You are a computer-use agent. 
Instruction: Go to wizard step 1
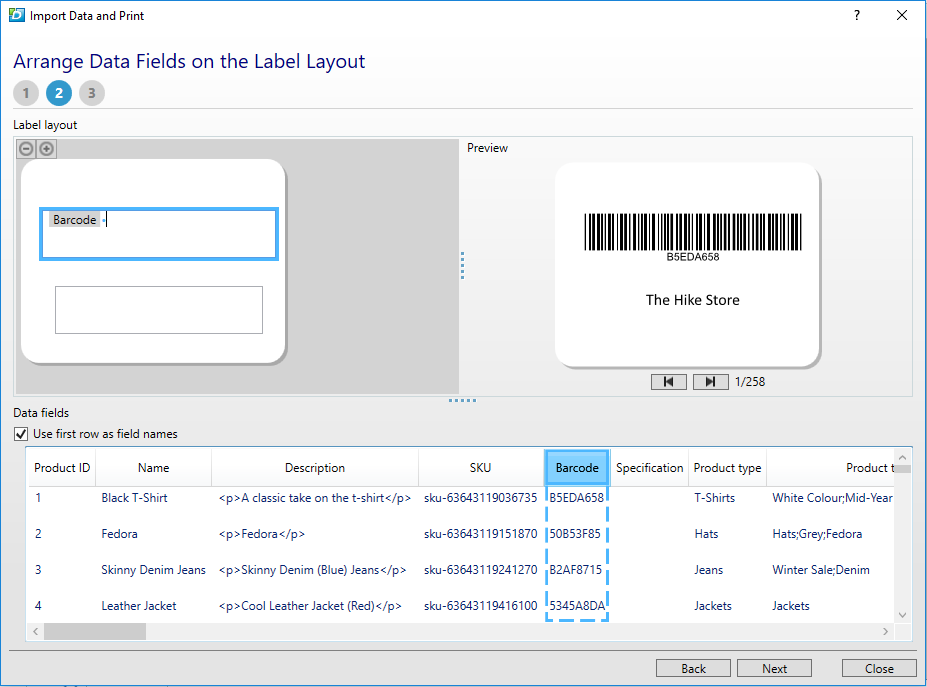26,93
